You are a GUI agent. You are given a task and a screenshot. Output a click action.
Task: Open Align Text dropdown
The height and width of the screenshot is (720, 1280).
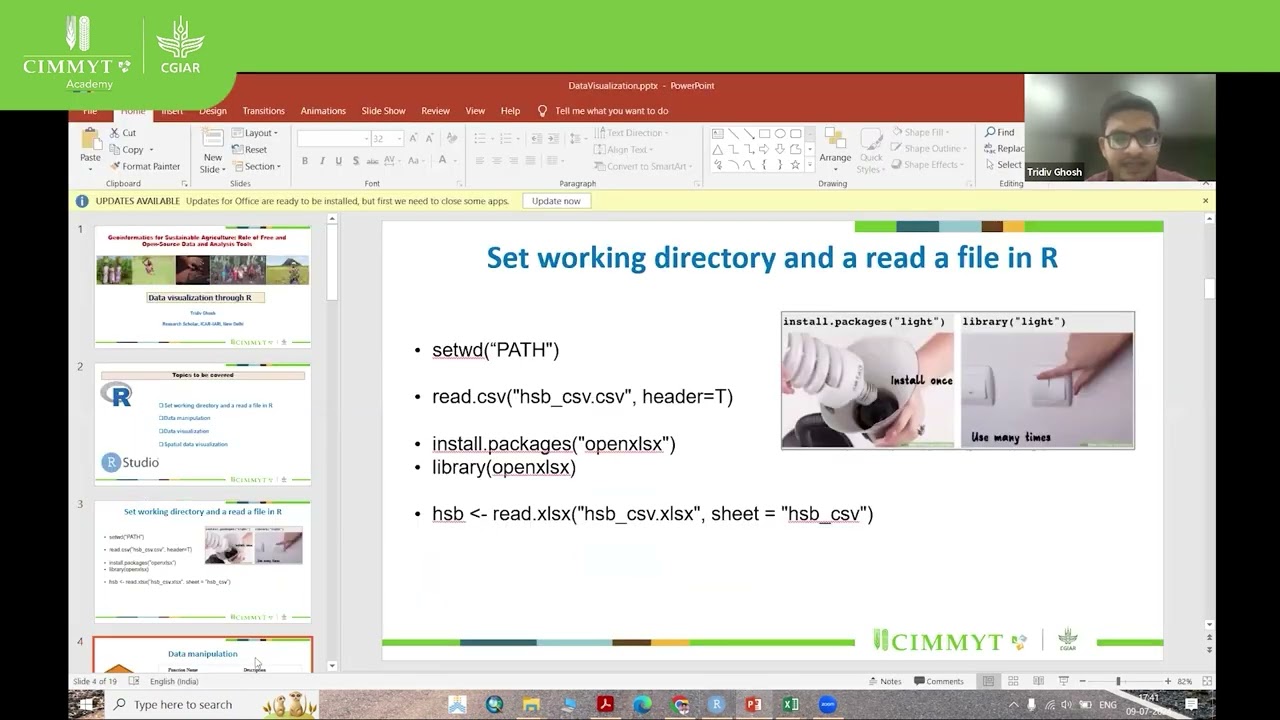tap(626, 150)
